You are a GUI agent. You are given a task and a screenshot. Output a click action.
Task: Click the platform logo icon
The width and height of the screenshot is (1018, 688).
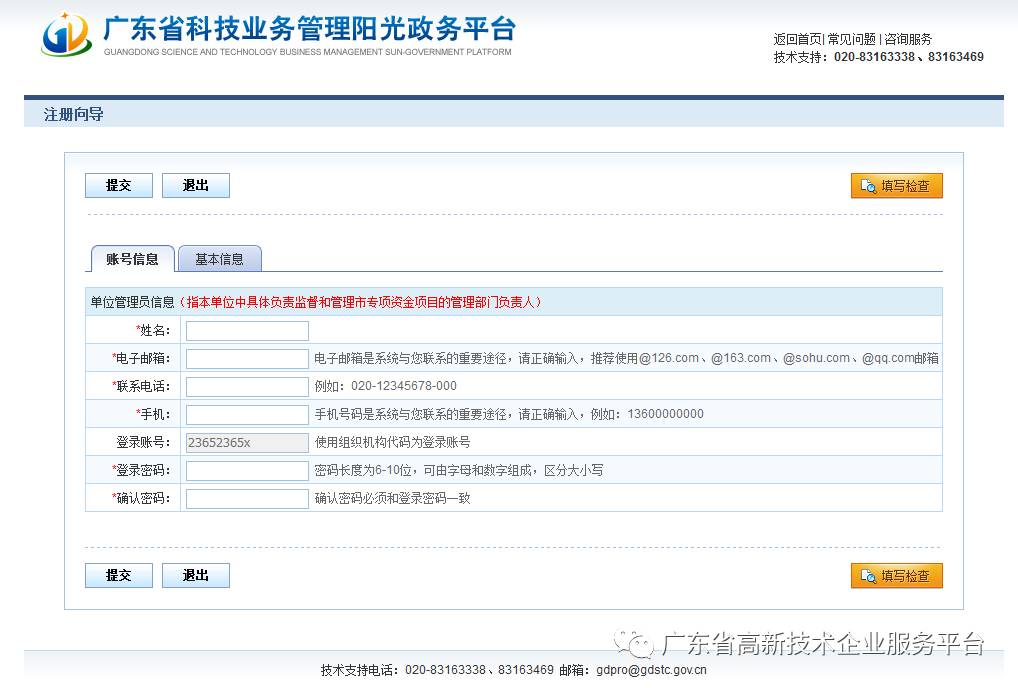[x=66, y=36]
